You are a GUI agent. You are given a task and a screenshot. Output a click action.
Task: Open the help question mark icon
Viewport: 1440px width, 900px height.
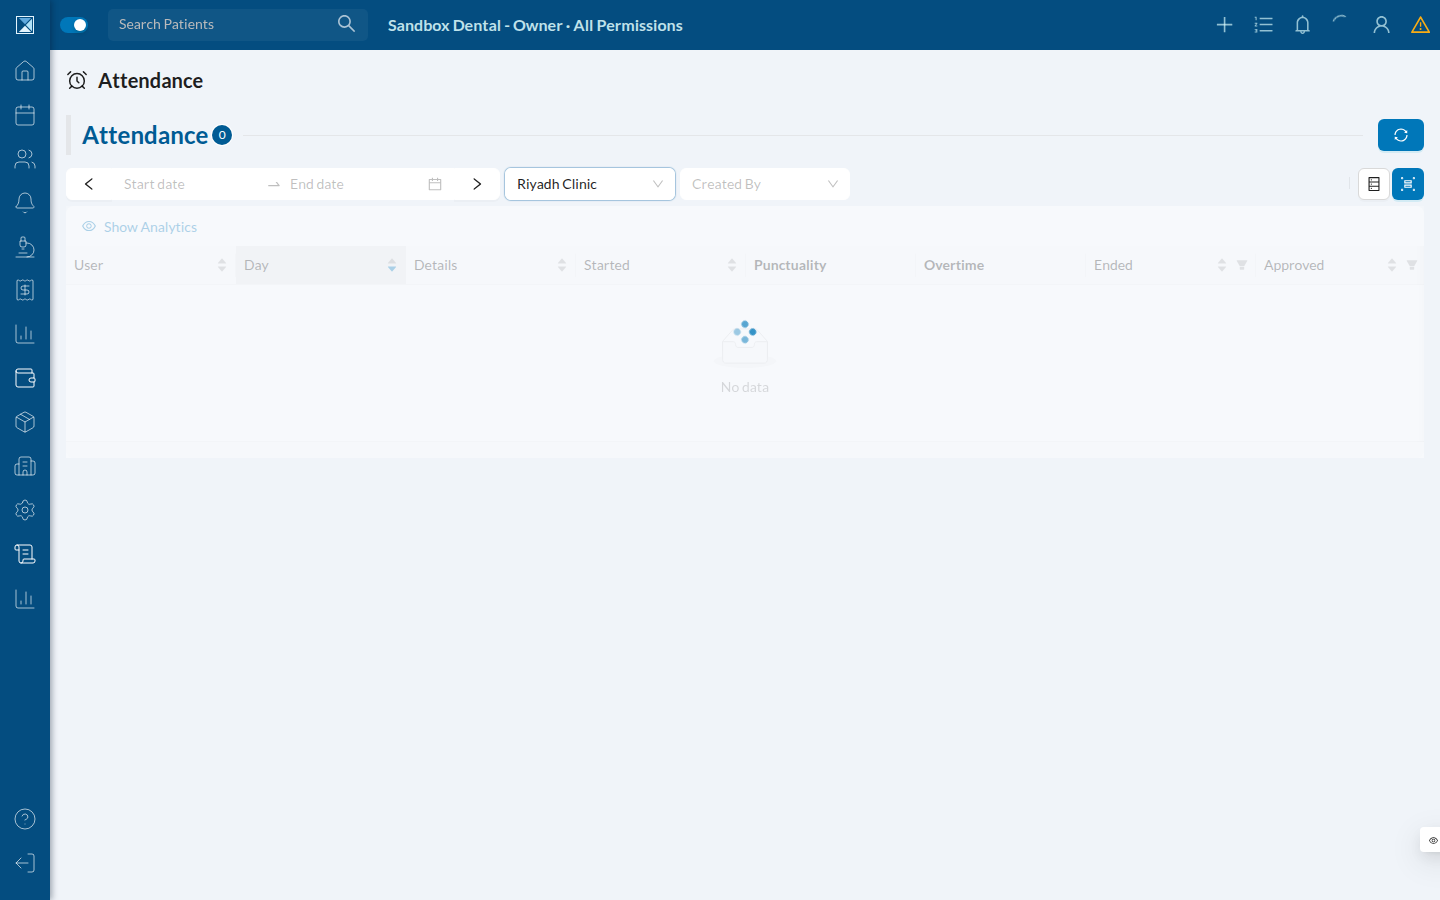click(x=25, y=819)
